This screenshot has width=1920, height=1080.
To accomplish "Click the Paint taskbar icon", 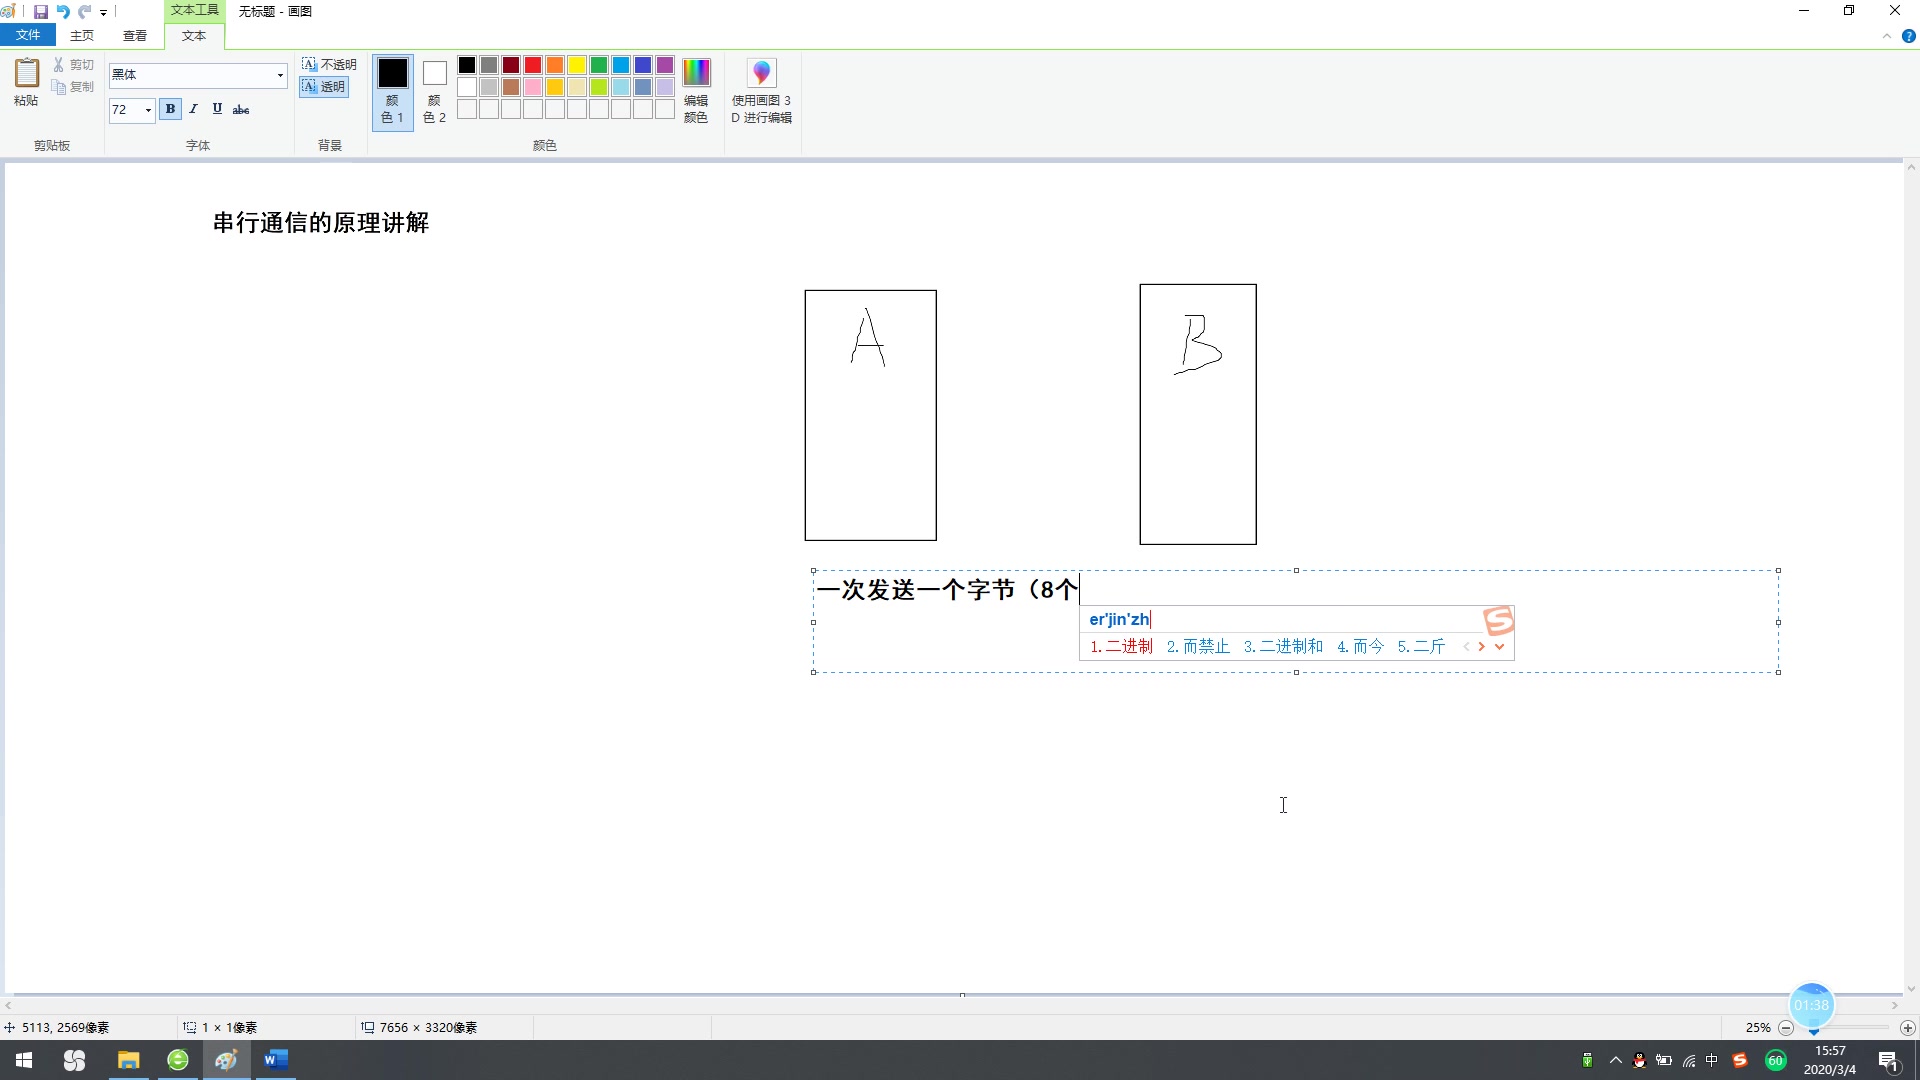I will pyautogui.click(x=226, y=1060).
